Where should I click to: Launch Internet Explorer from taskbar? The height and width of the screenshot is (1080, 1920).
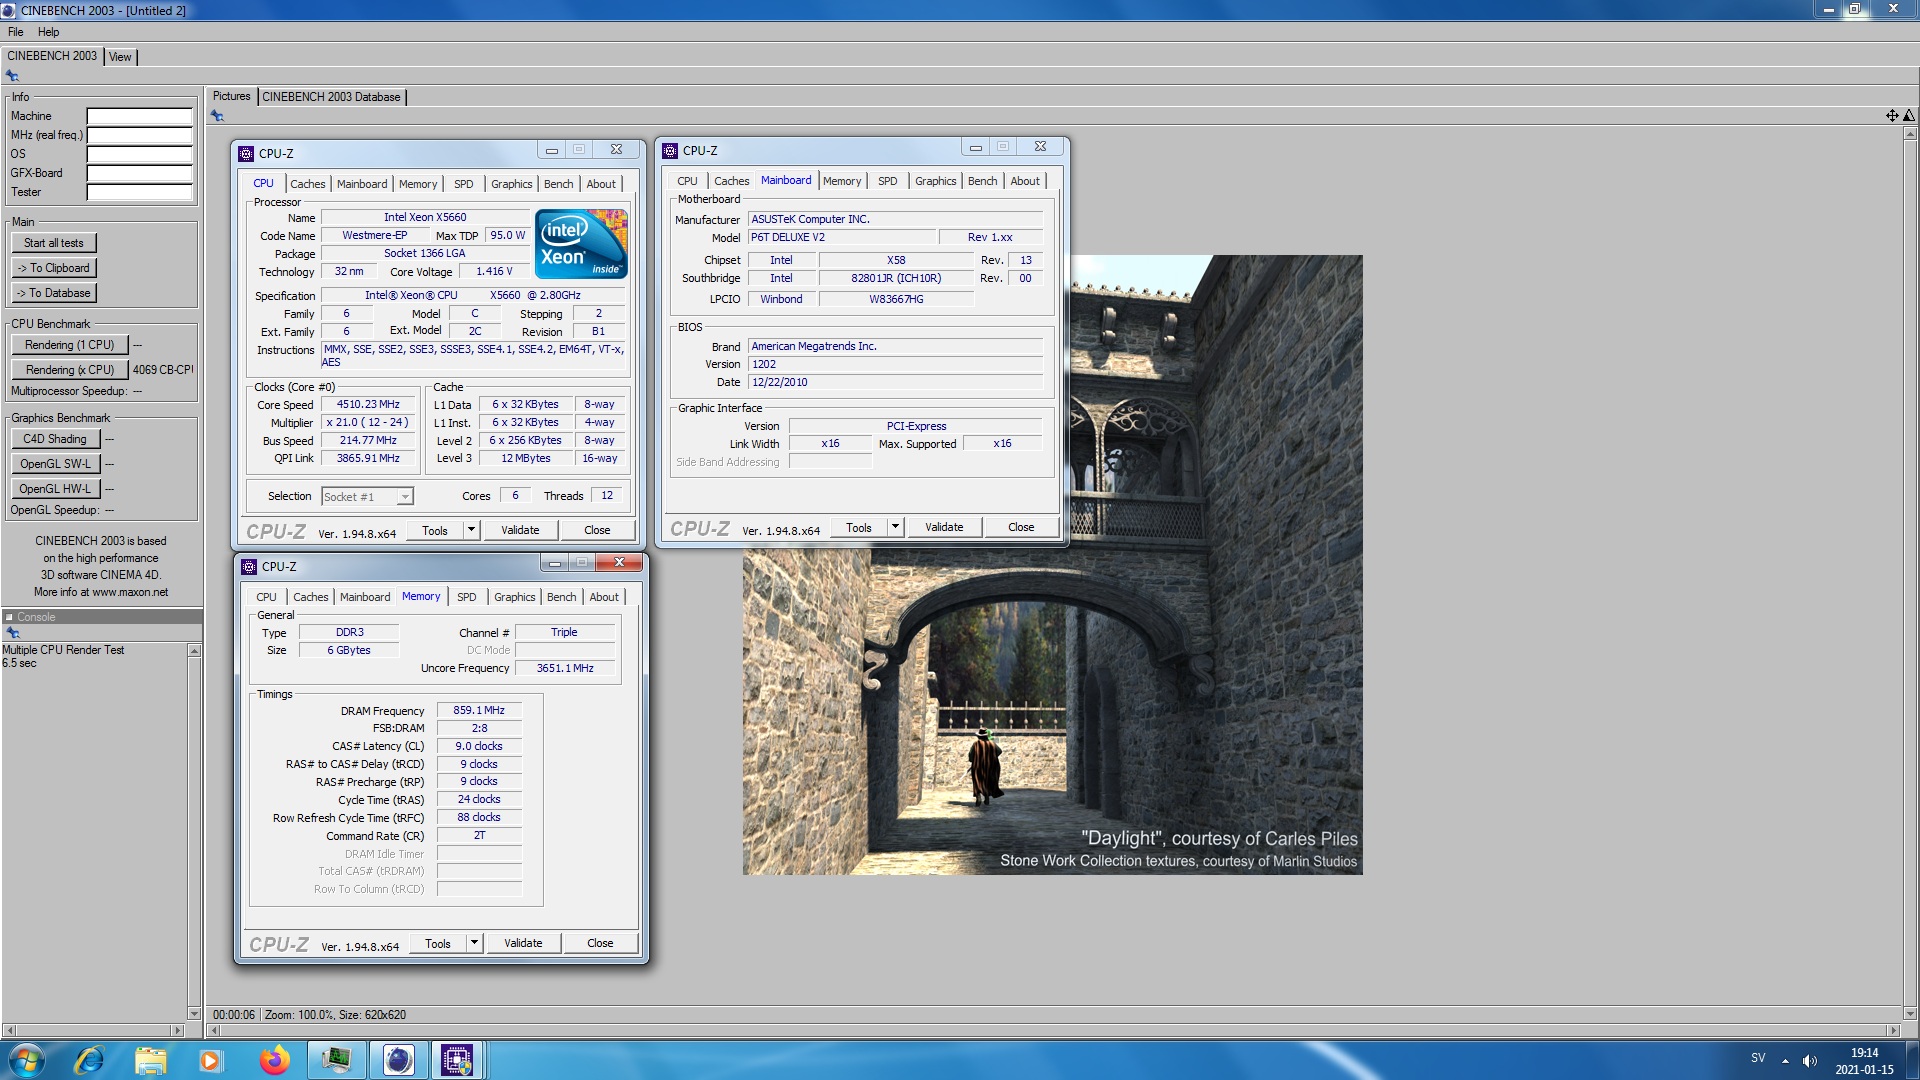click(x=90, y=1060)
